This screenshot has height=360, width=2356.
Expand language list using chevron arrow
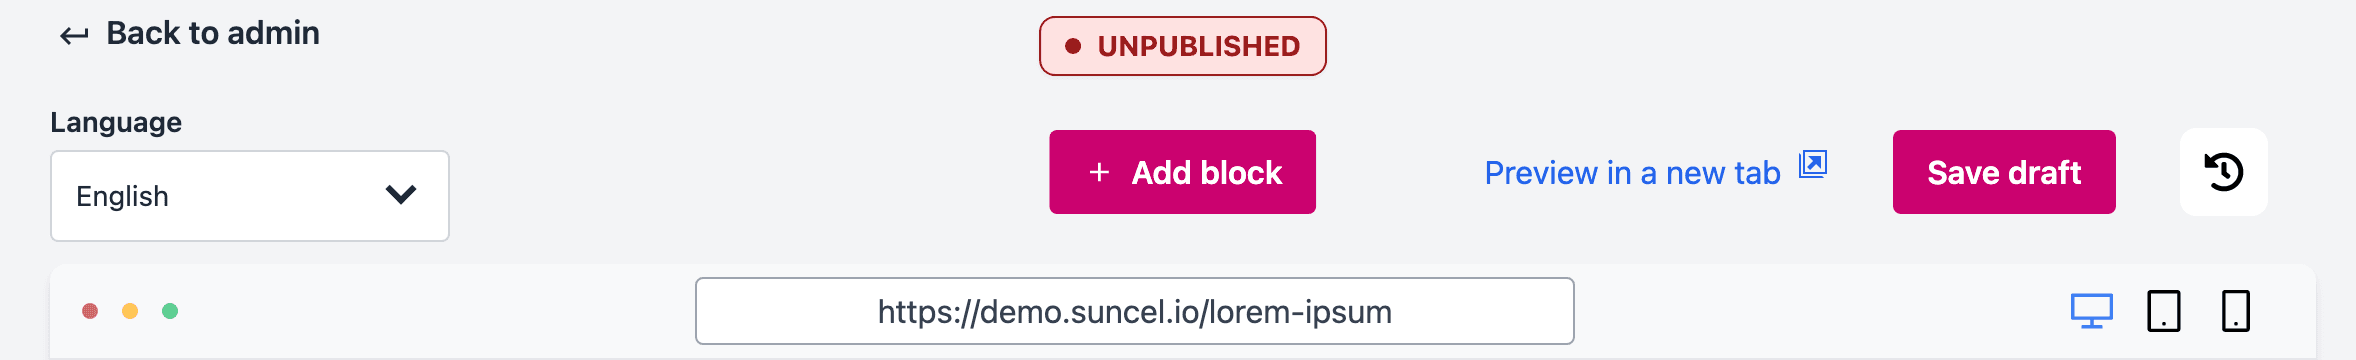(401, 195)
